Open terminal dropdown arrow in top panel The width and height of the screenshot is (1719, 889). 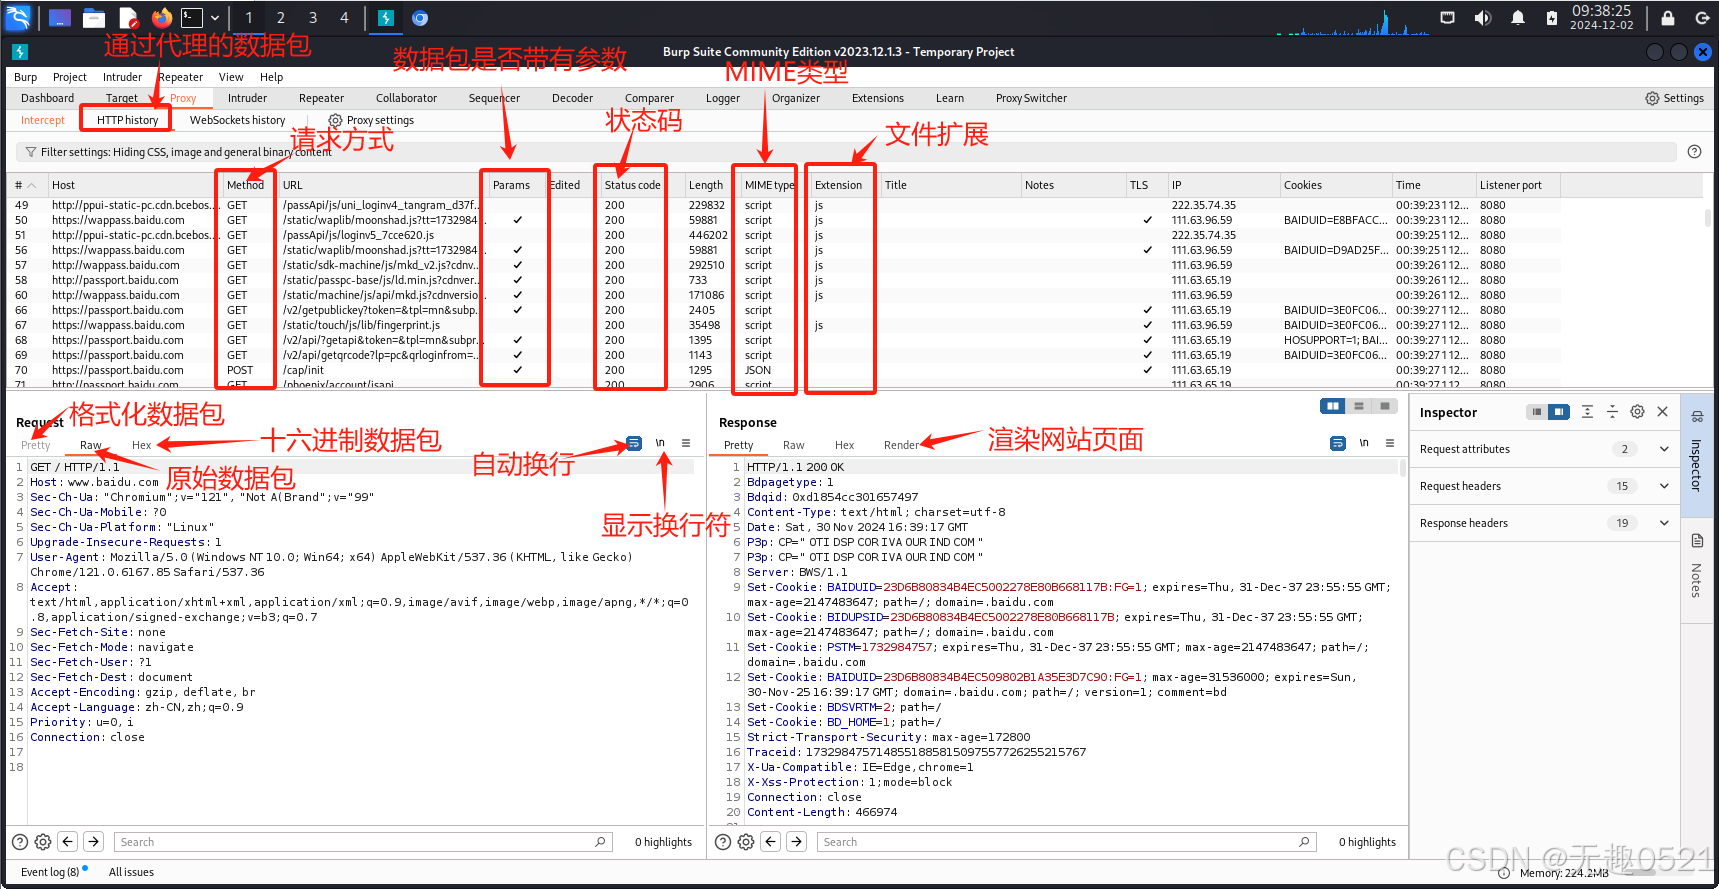tap(215, 18)
